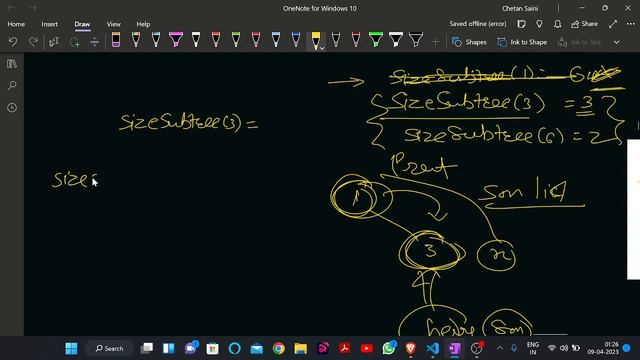Open notifications bell
Image resolution: width=640 pixels, height=360 pixels.
click(x=558, y=24)
